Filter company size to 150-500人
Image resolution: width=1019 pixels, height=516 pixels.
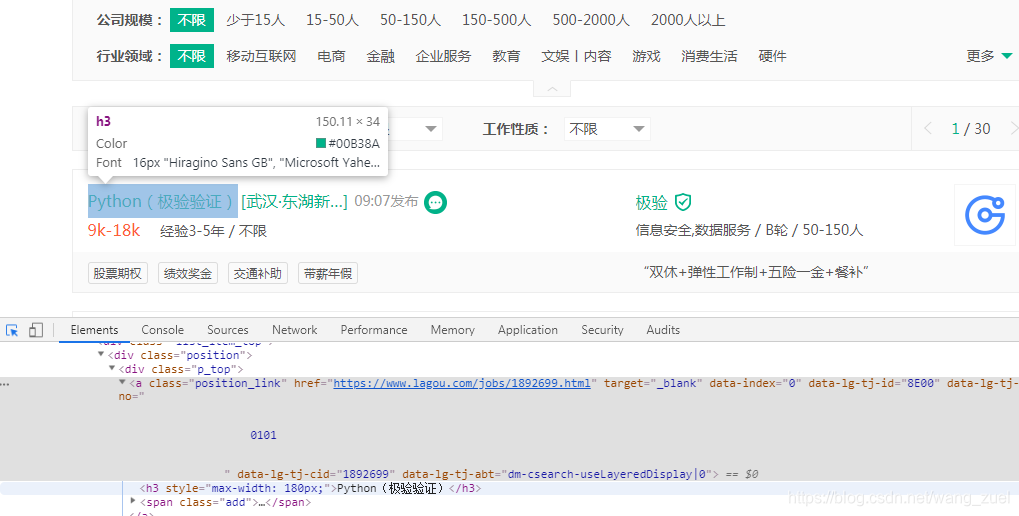point(497,20)
